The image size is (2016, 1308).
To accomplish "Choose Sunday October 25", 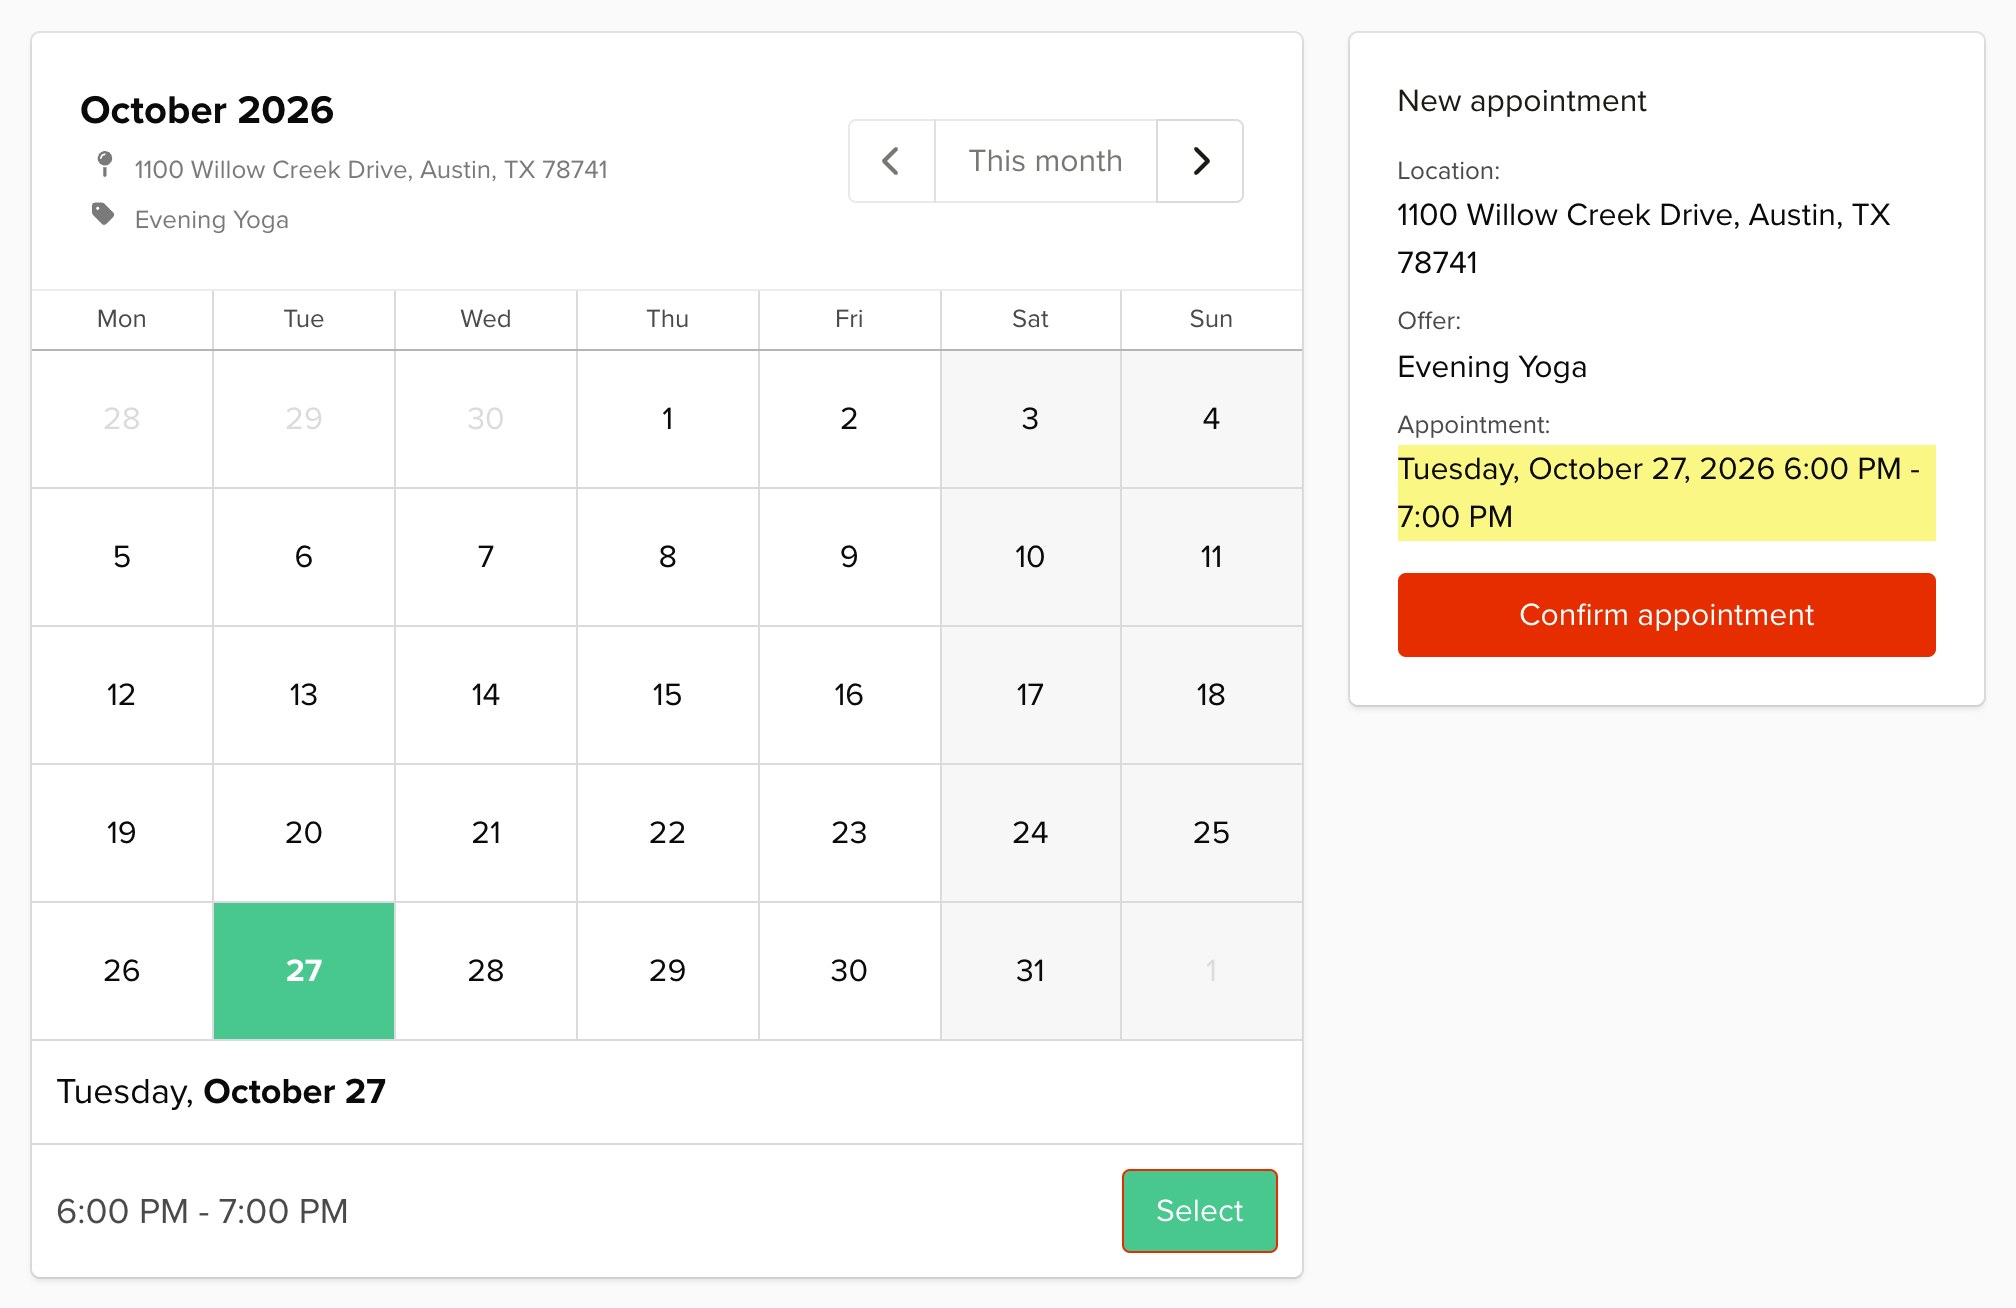I will [x=1211, y=833].
